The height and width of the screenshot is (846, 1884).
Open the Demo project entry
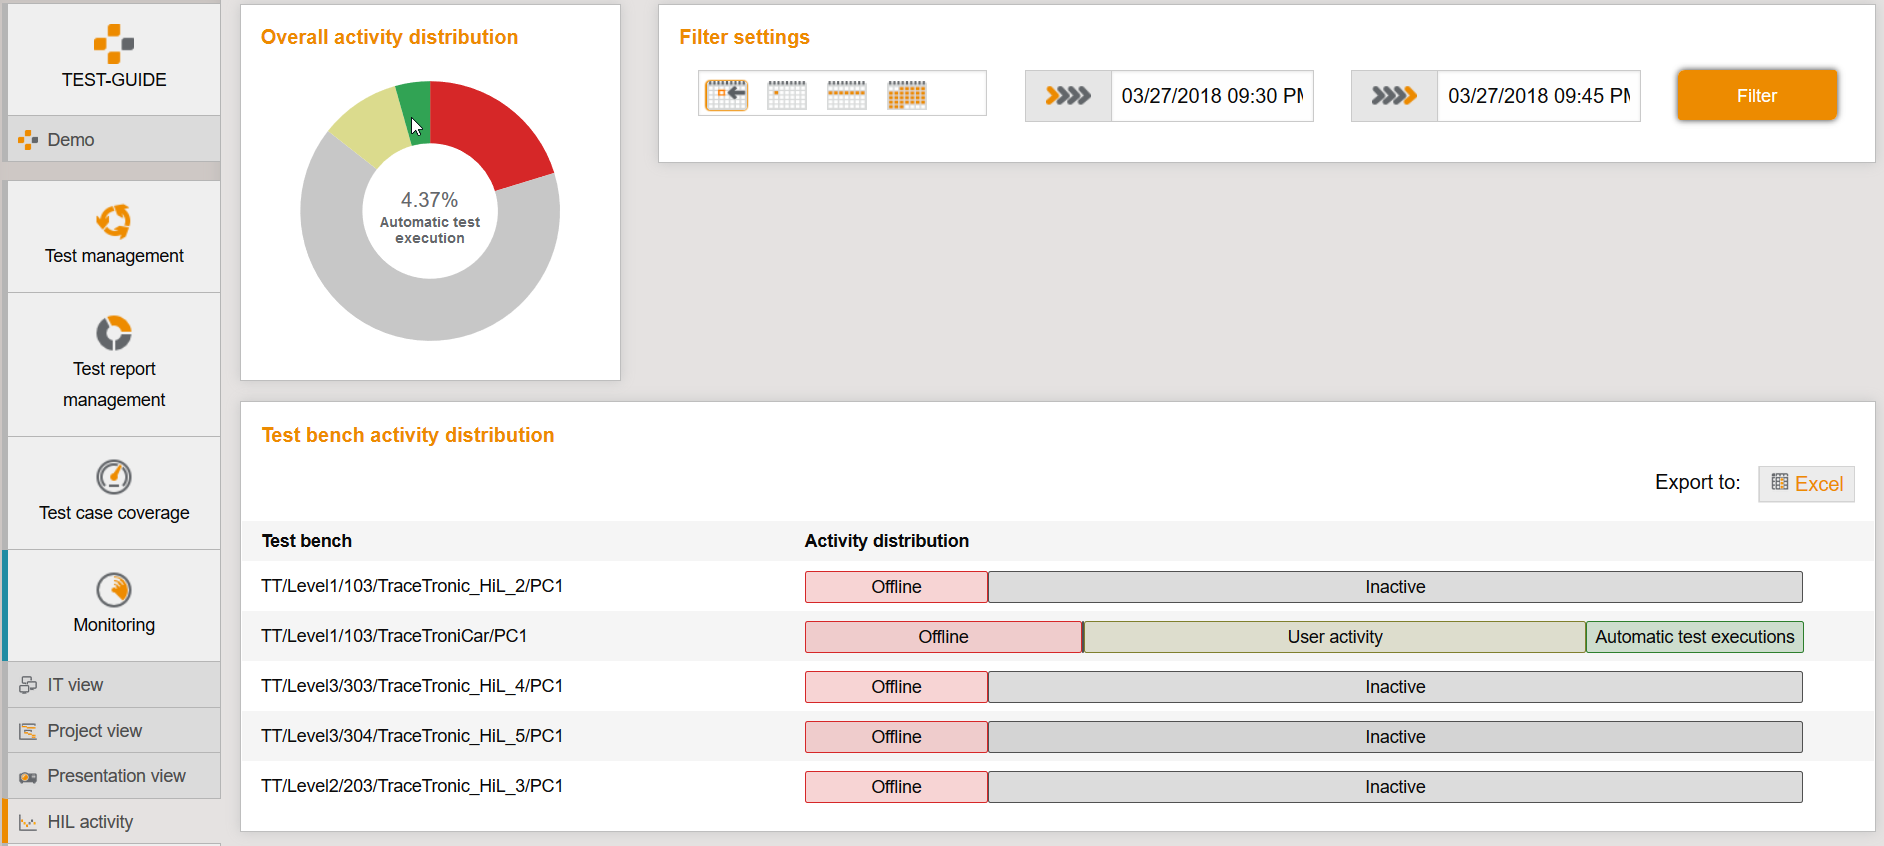pos(114,139)
